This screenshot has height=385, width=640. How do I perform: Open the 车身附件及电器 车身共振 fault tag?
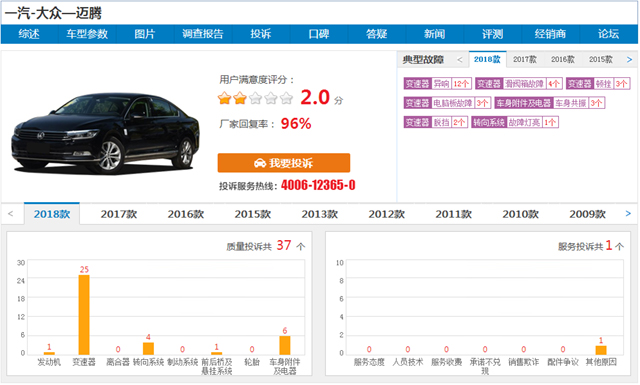tap(549, 103)
